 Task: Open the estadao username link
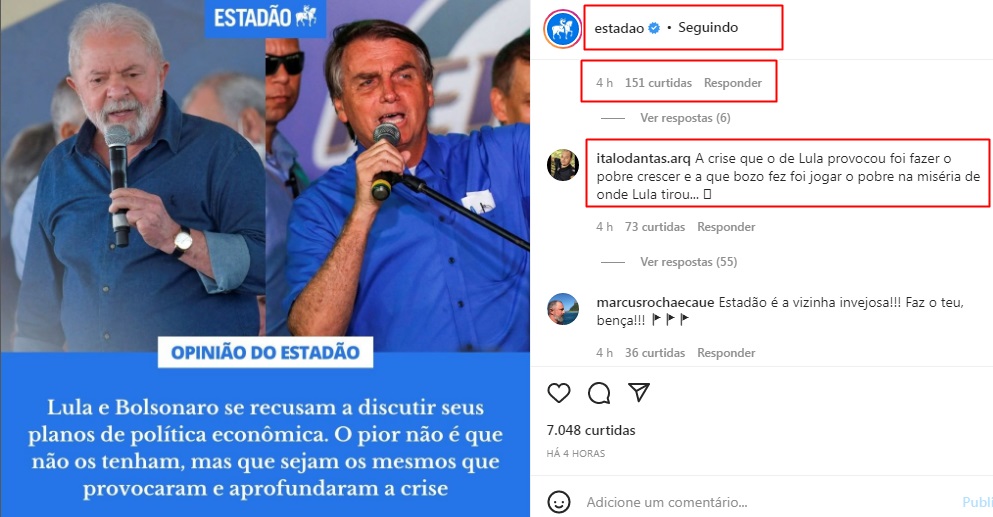(x=619, y=28)
